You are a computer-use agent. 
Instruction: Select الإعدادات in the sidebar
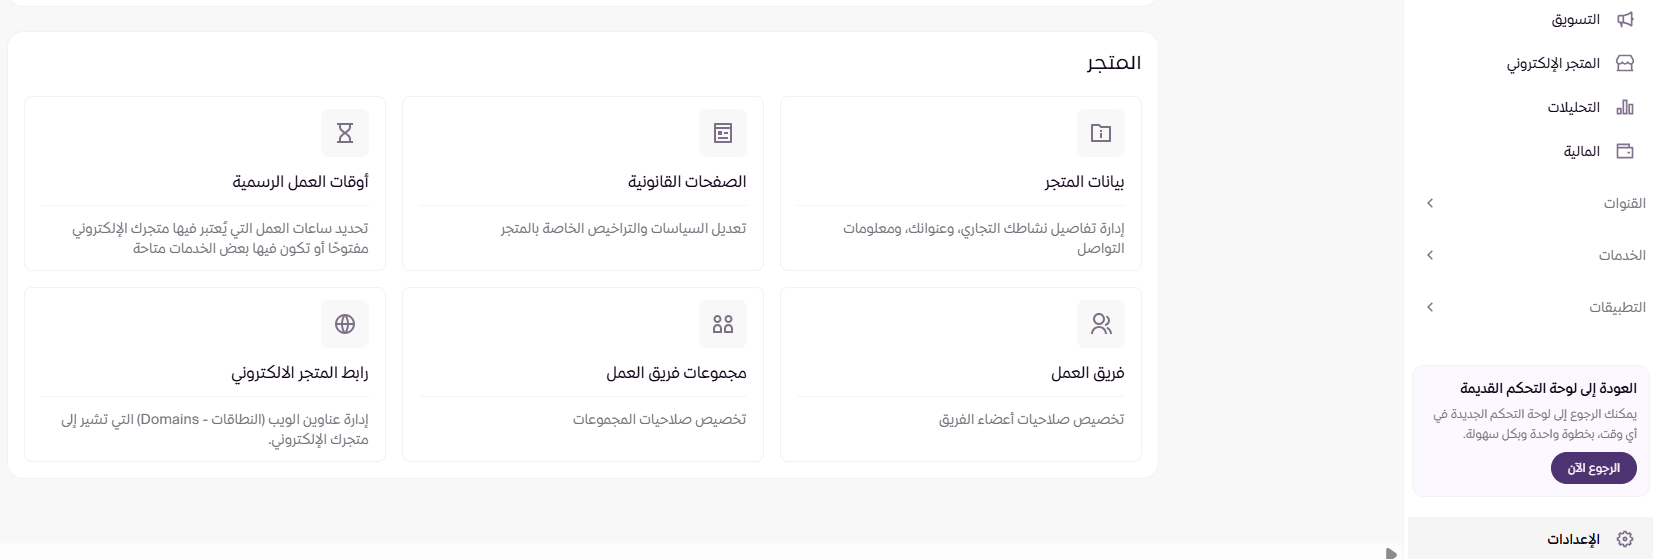(1574, 539)
